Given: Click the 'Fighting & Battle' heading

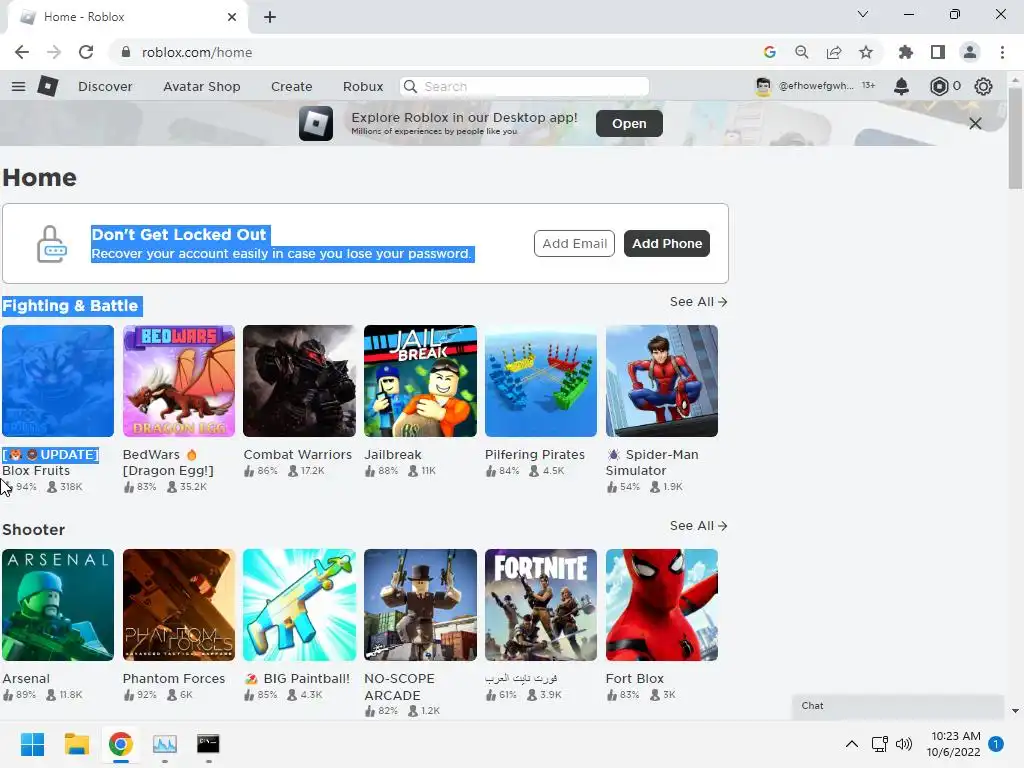Looking at the screenshot, I should [71, 306].
